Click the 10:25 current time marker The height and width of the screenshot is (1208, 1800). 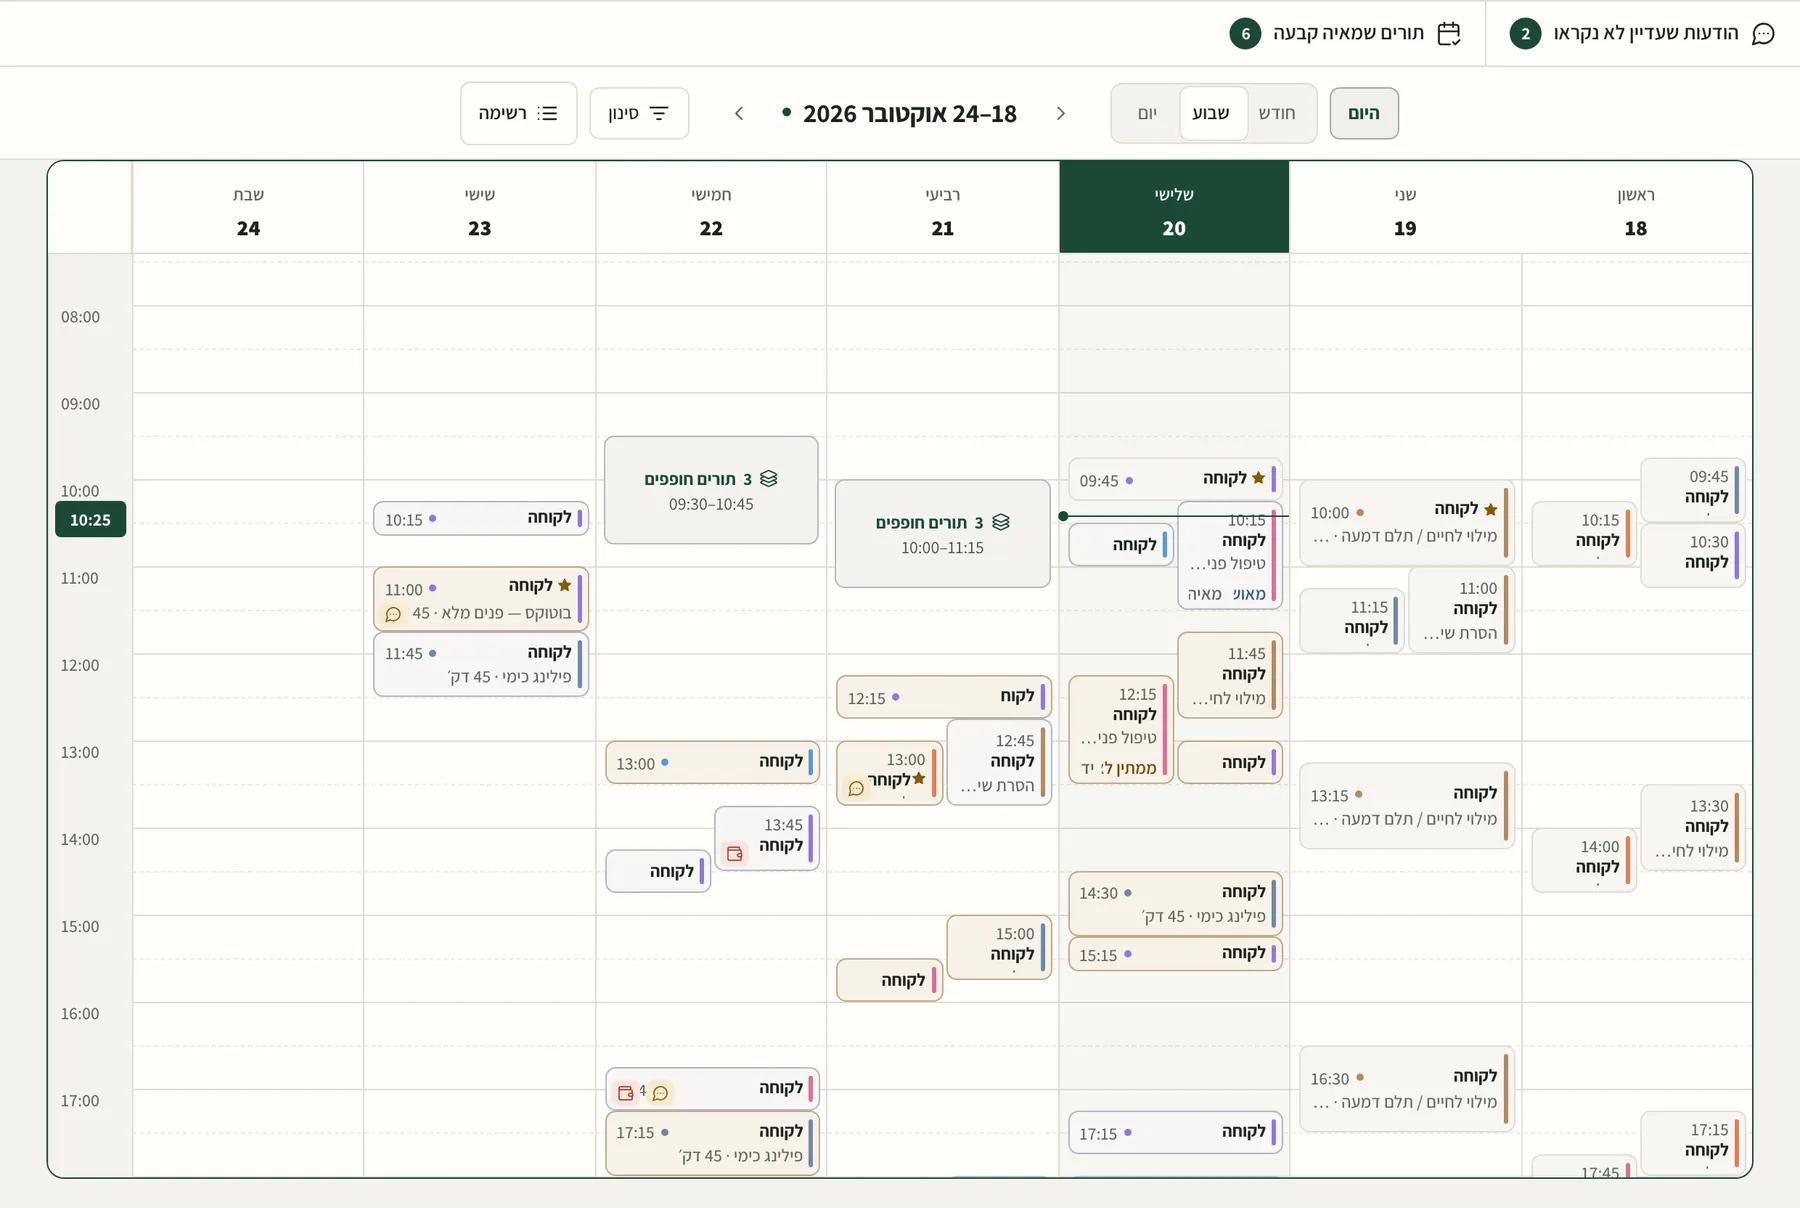pyautogui.click(x=90, y=520)
